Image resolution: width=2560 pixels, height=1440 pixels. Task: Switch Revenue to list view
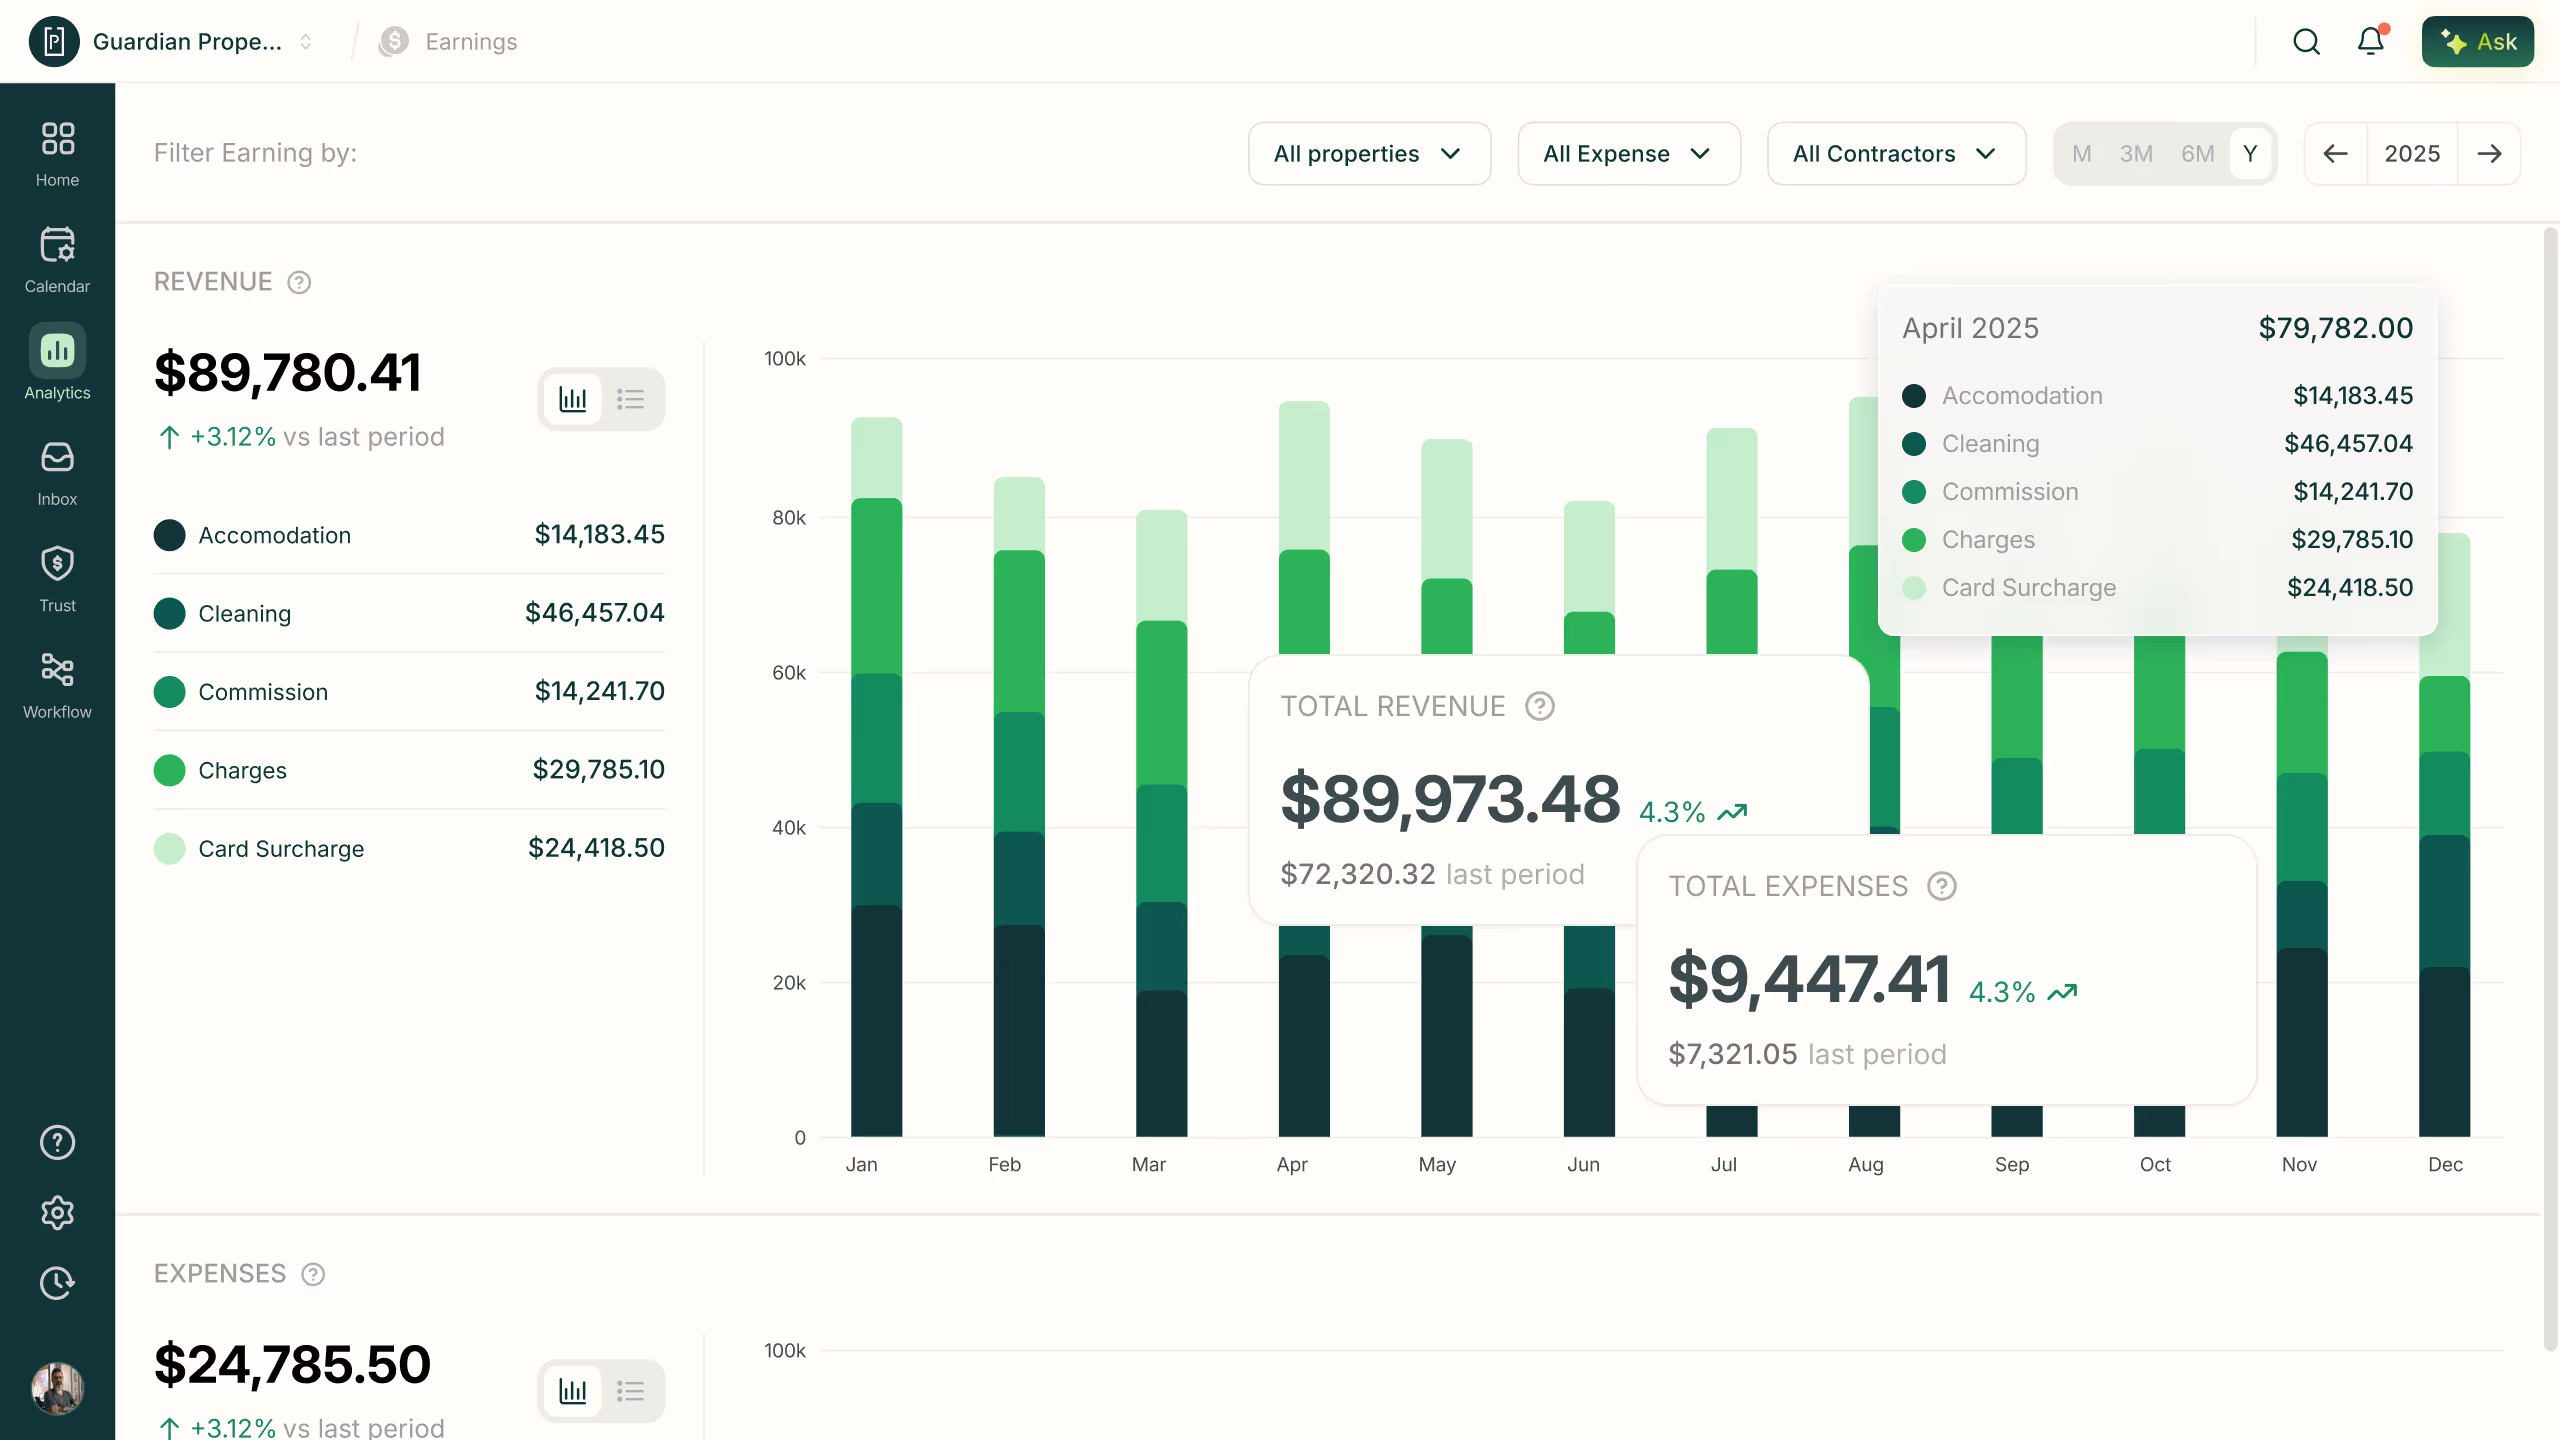(x=630, y=399)
